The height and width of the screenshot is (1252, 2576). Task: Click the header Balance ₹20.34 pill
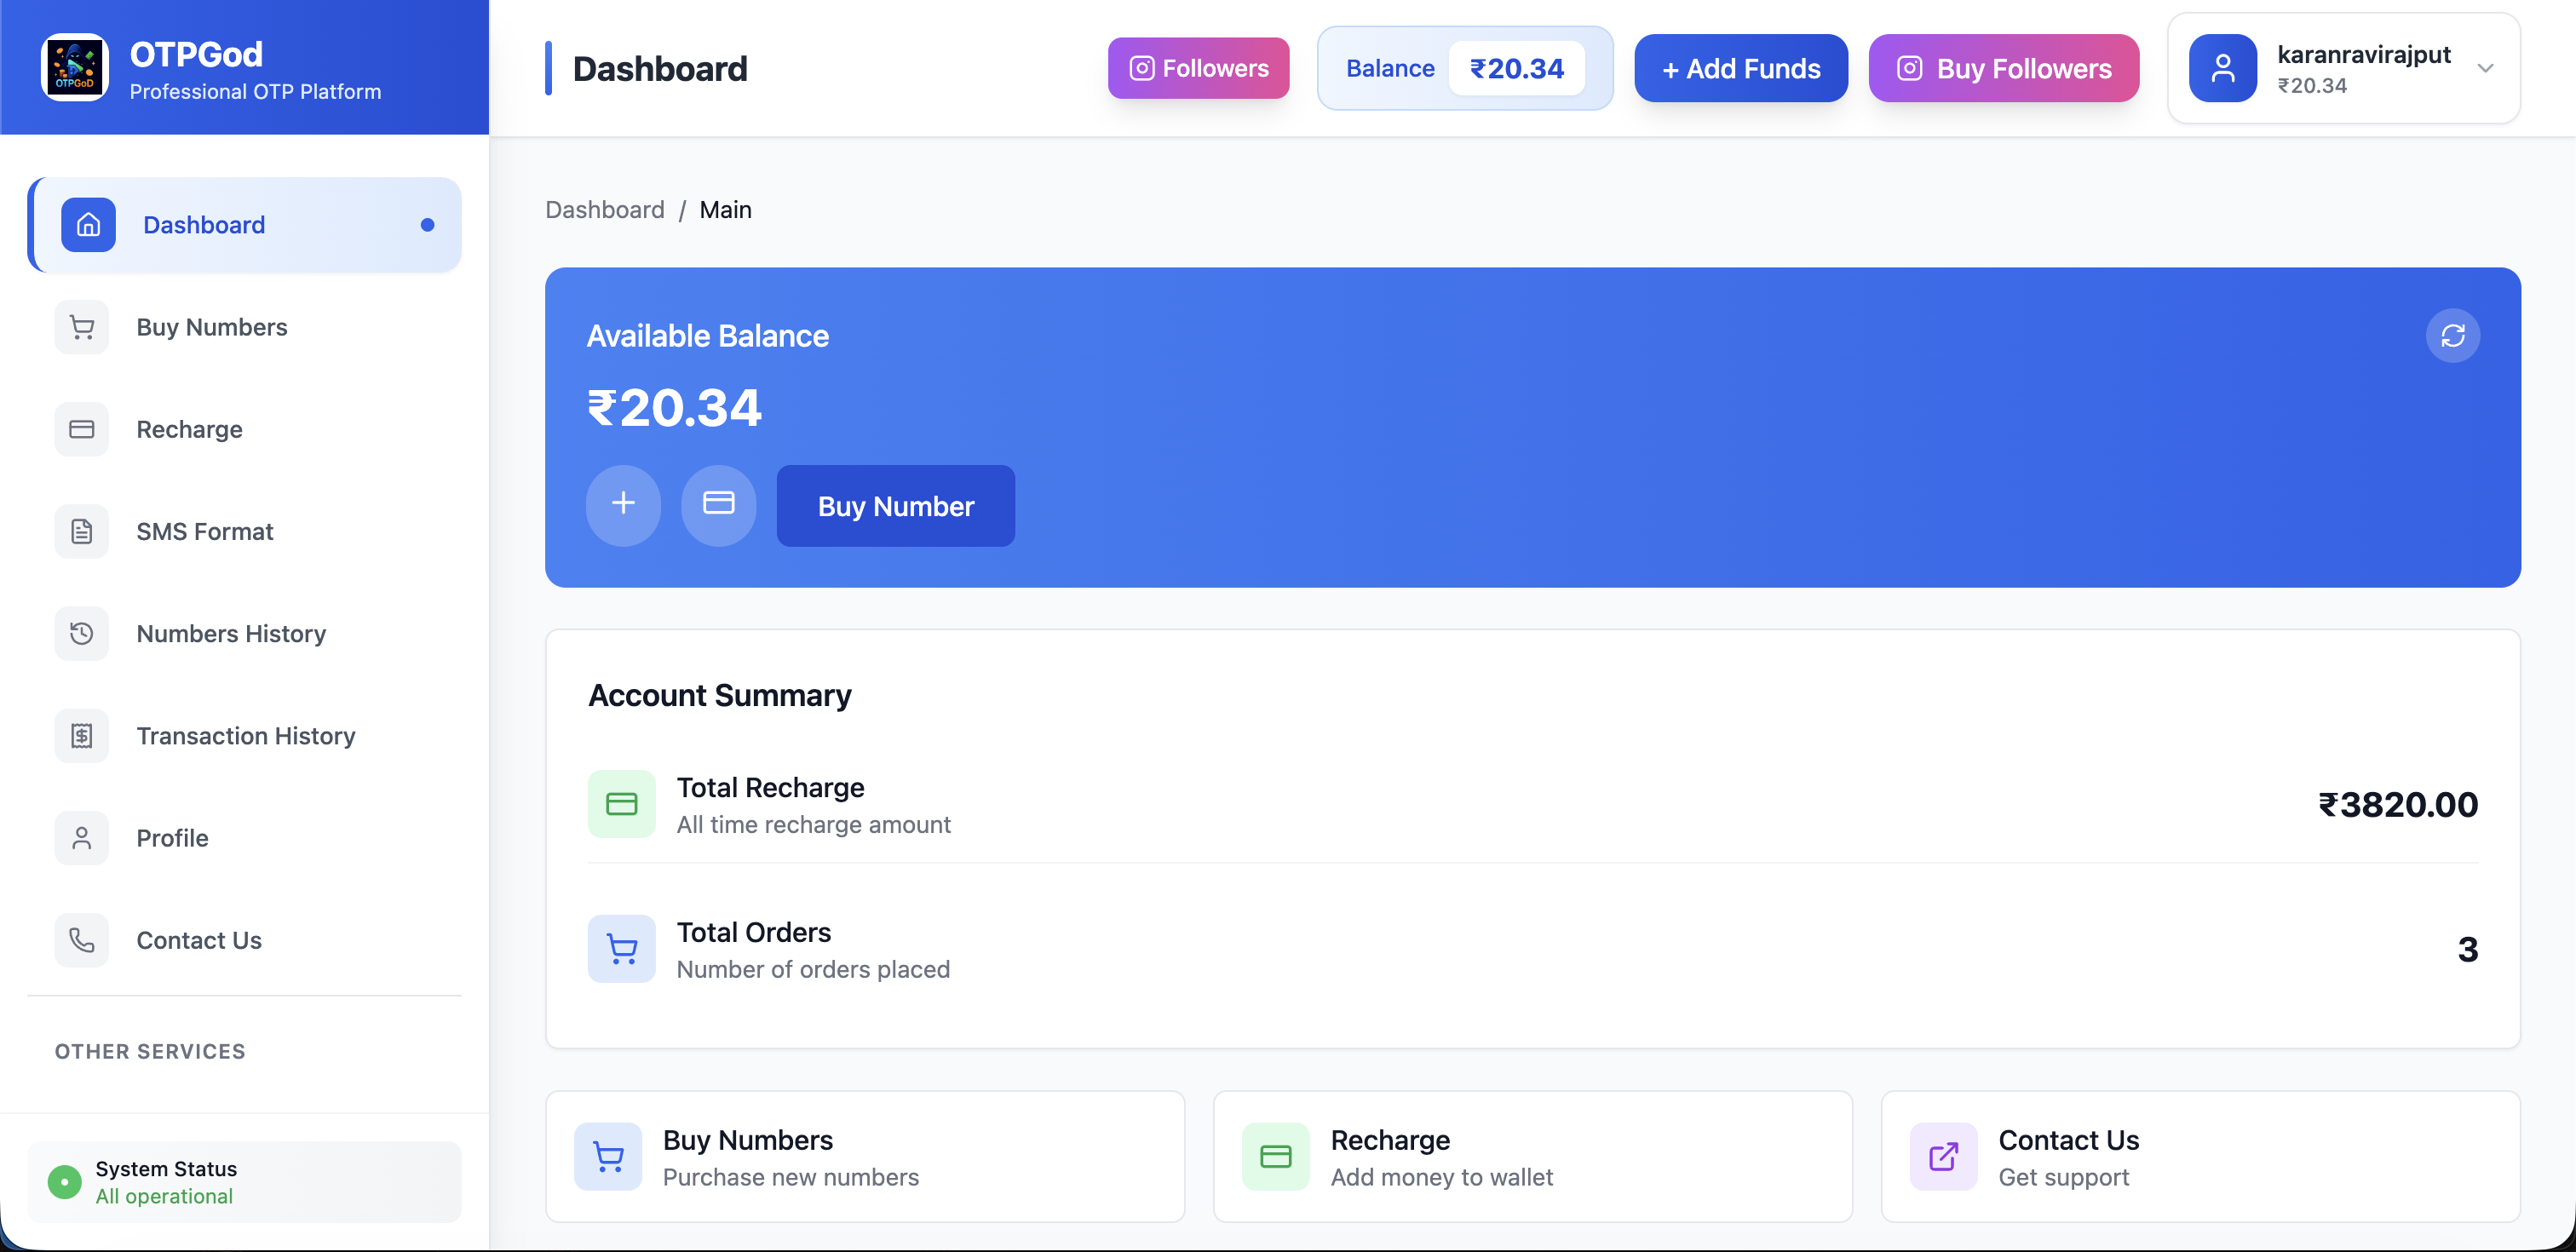[1465, 68]
